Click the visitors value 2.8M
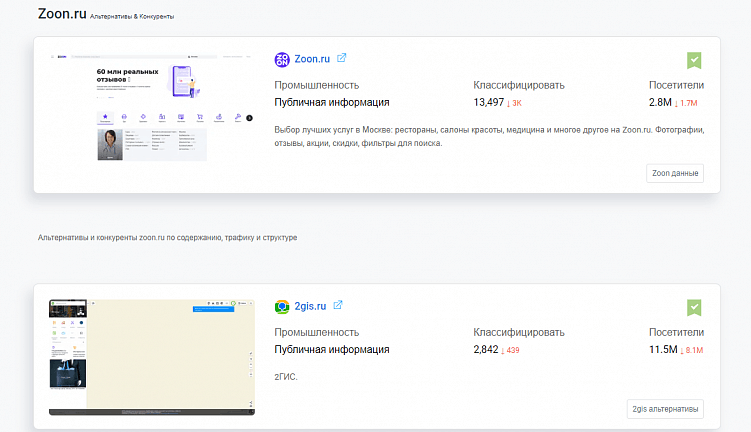 (x=660, y=102)
